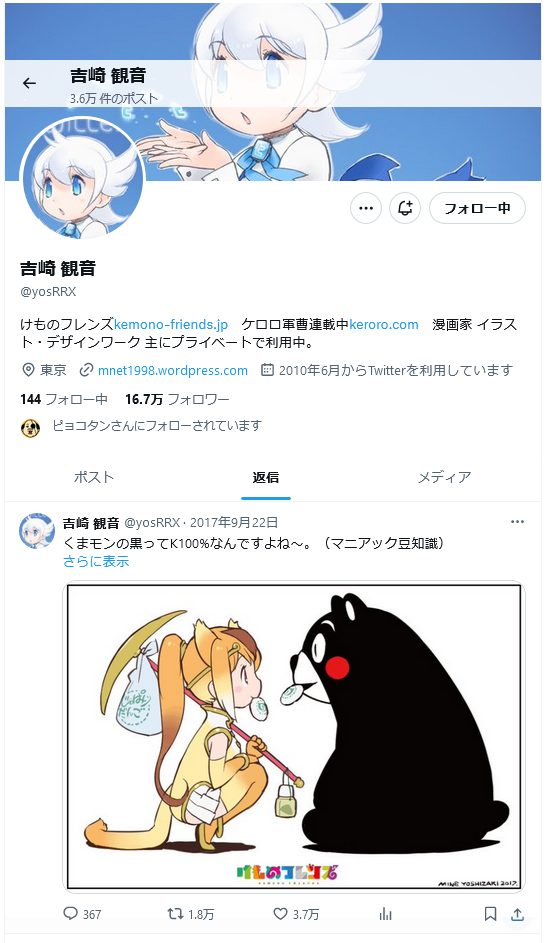Viewport: 548px width, 943px height.
Task: Open the 16.7万 フォロワー followers list
Action: click(x=177, y=399)
